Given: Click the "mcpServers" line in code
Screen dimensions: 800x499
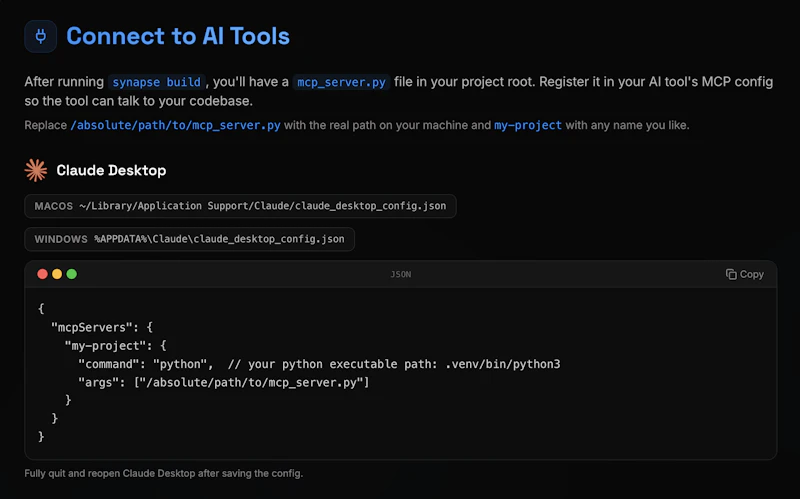Looking at the screenshot, I should pyautogui.click(x=102, y=328).
